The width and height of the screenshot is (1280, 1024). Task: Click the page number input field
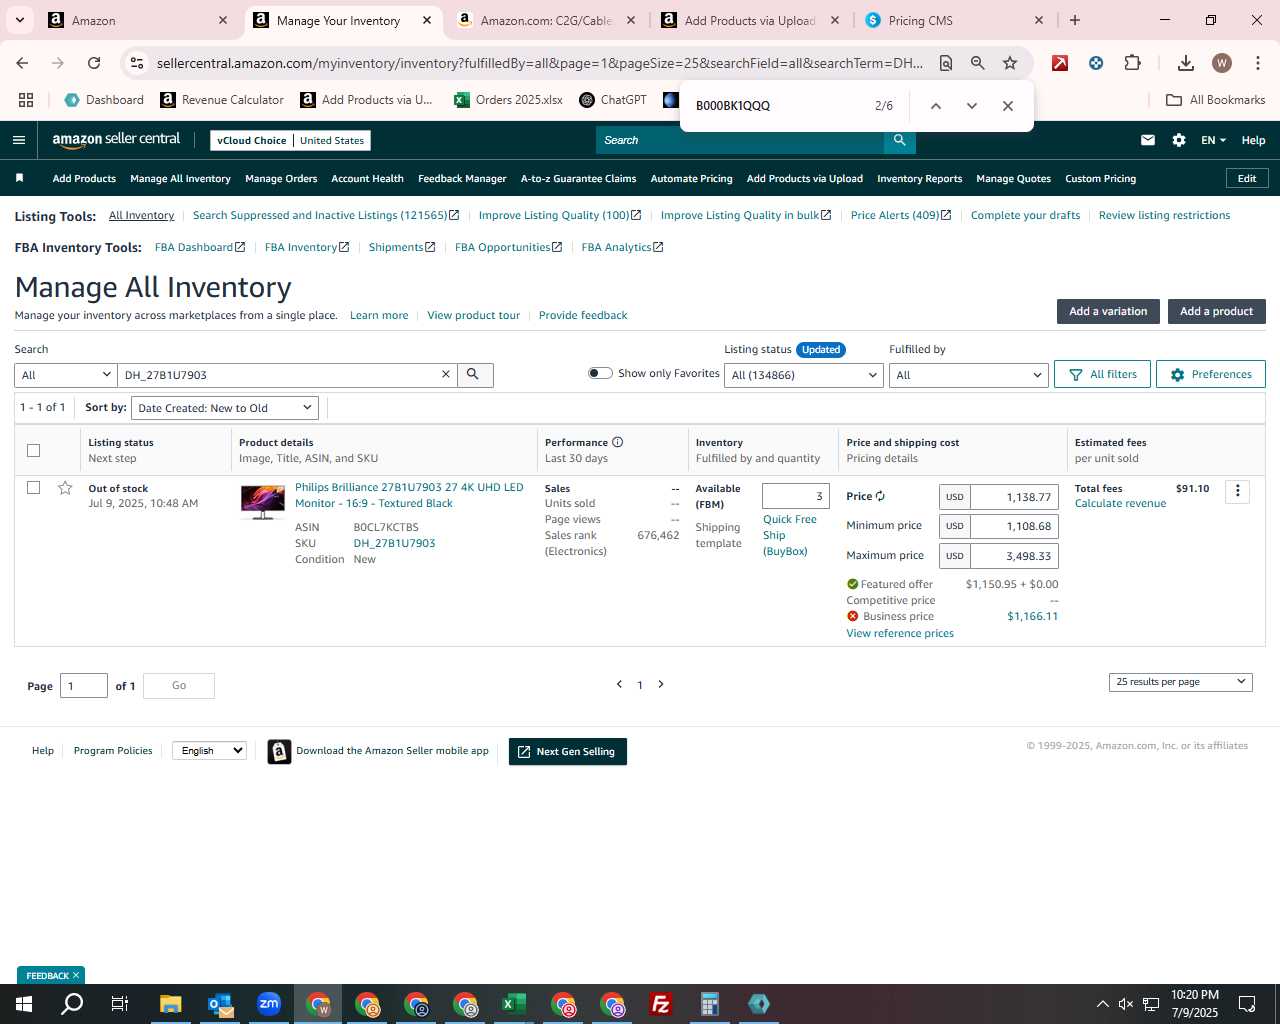click(x=84, y=686)
